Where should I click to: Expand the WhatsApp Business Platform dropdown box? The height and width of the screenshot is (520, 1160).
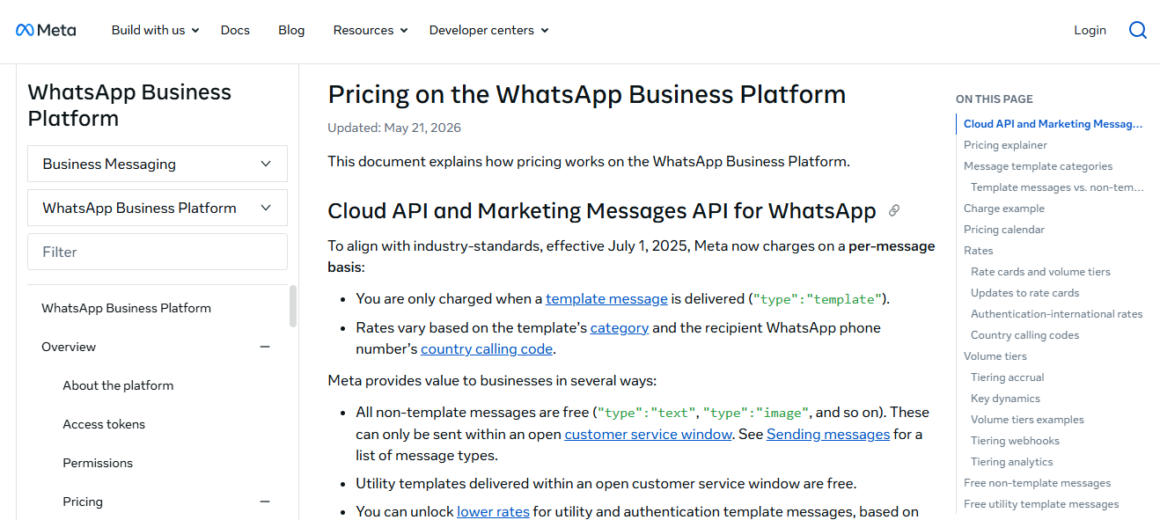[x=158, y=208]
